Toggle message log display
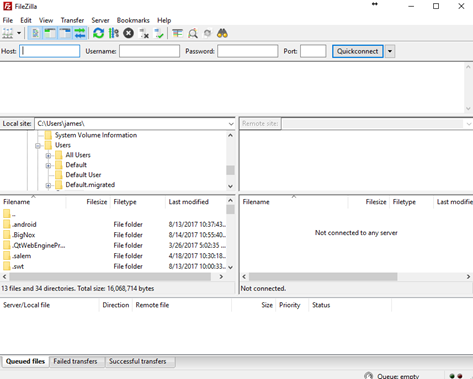 [x=36, y=33]
